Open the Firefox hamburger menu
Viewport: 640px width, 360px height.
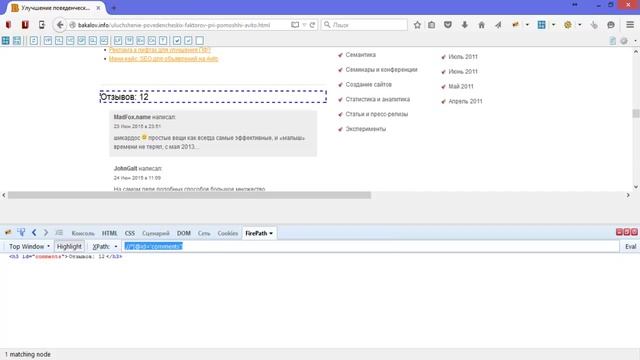coord(630,25)
